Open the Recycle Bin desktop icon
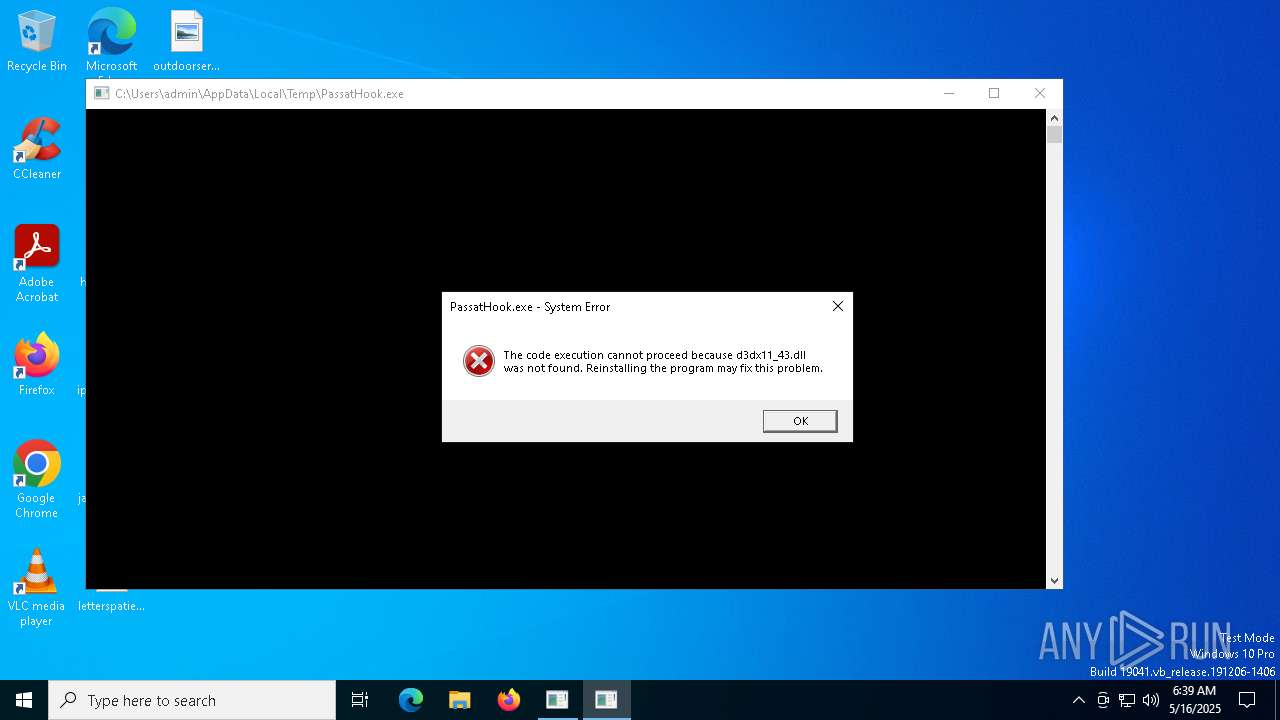 click(x=37, y=42)
